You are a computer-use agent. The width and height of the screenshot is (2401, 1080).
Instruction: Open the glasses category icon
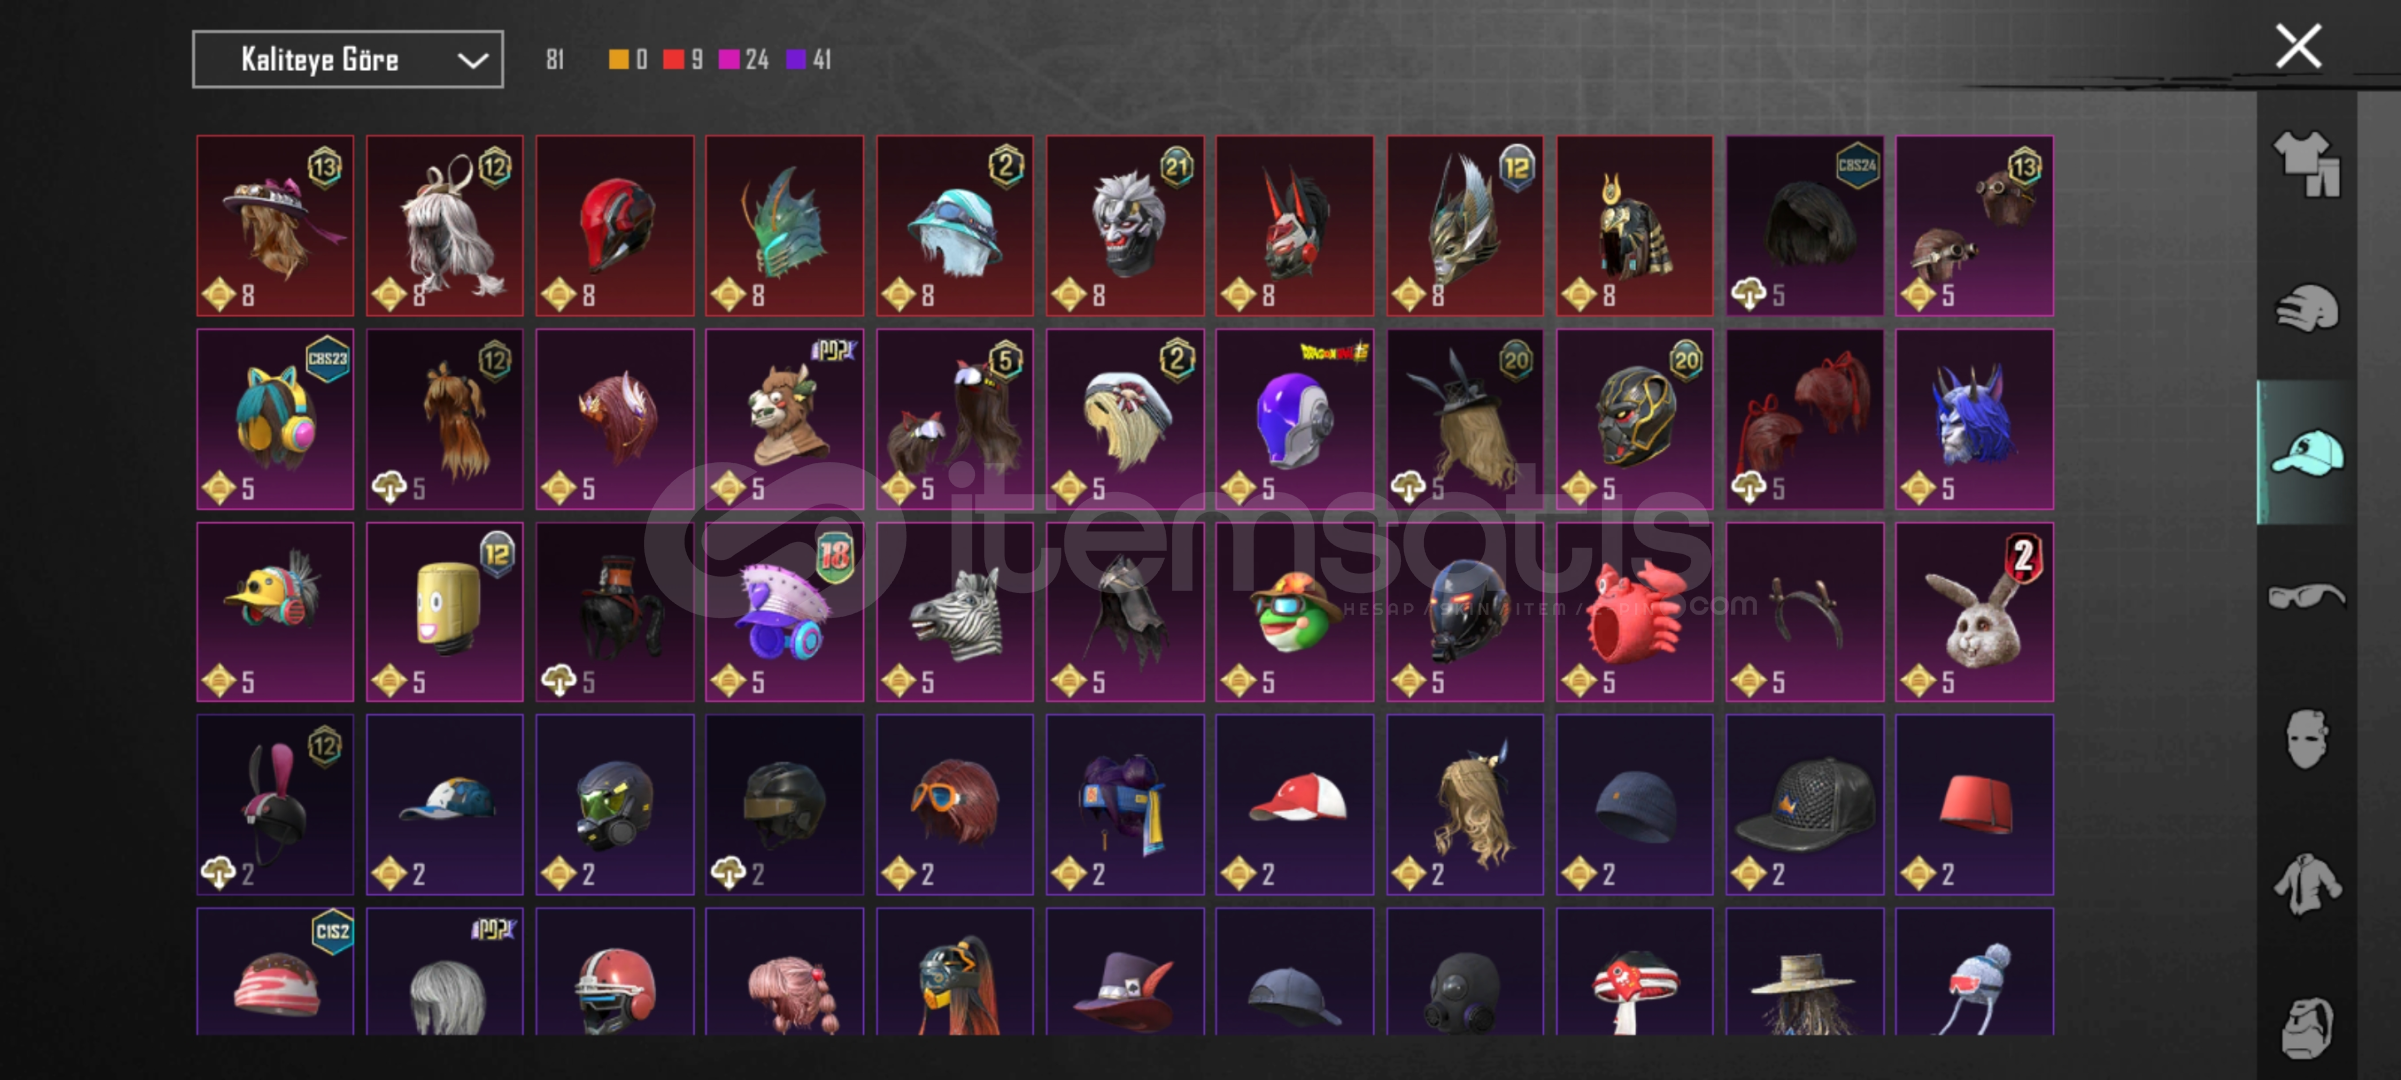pos(2307,597)
